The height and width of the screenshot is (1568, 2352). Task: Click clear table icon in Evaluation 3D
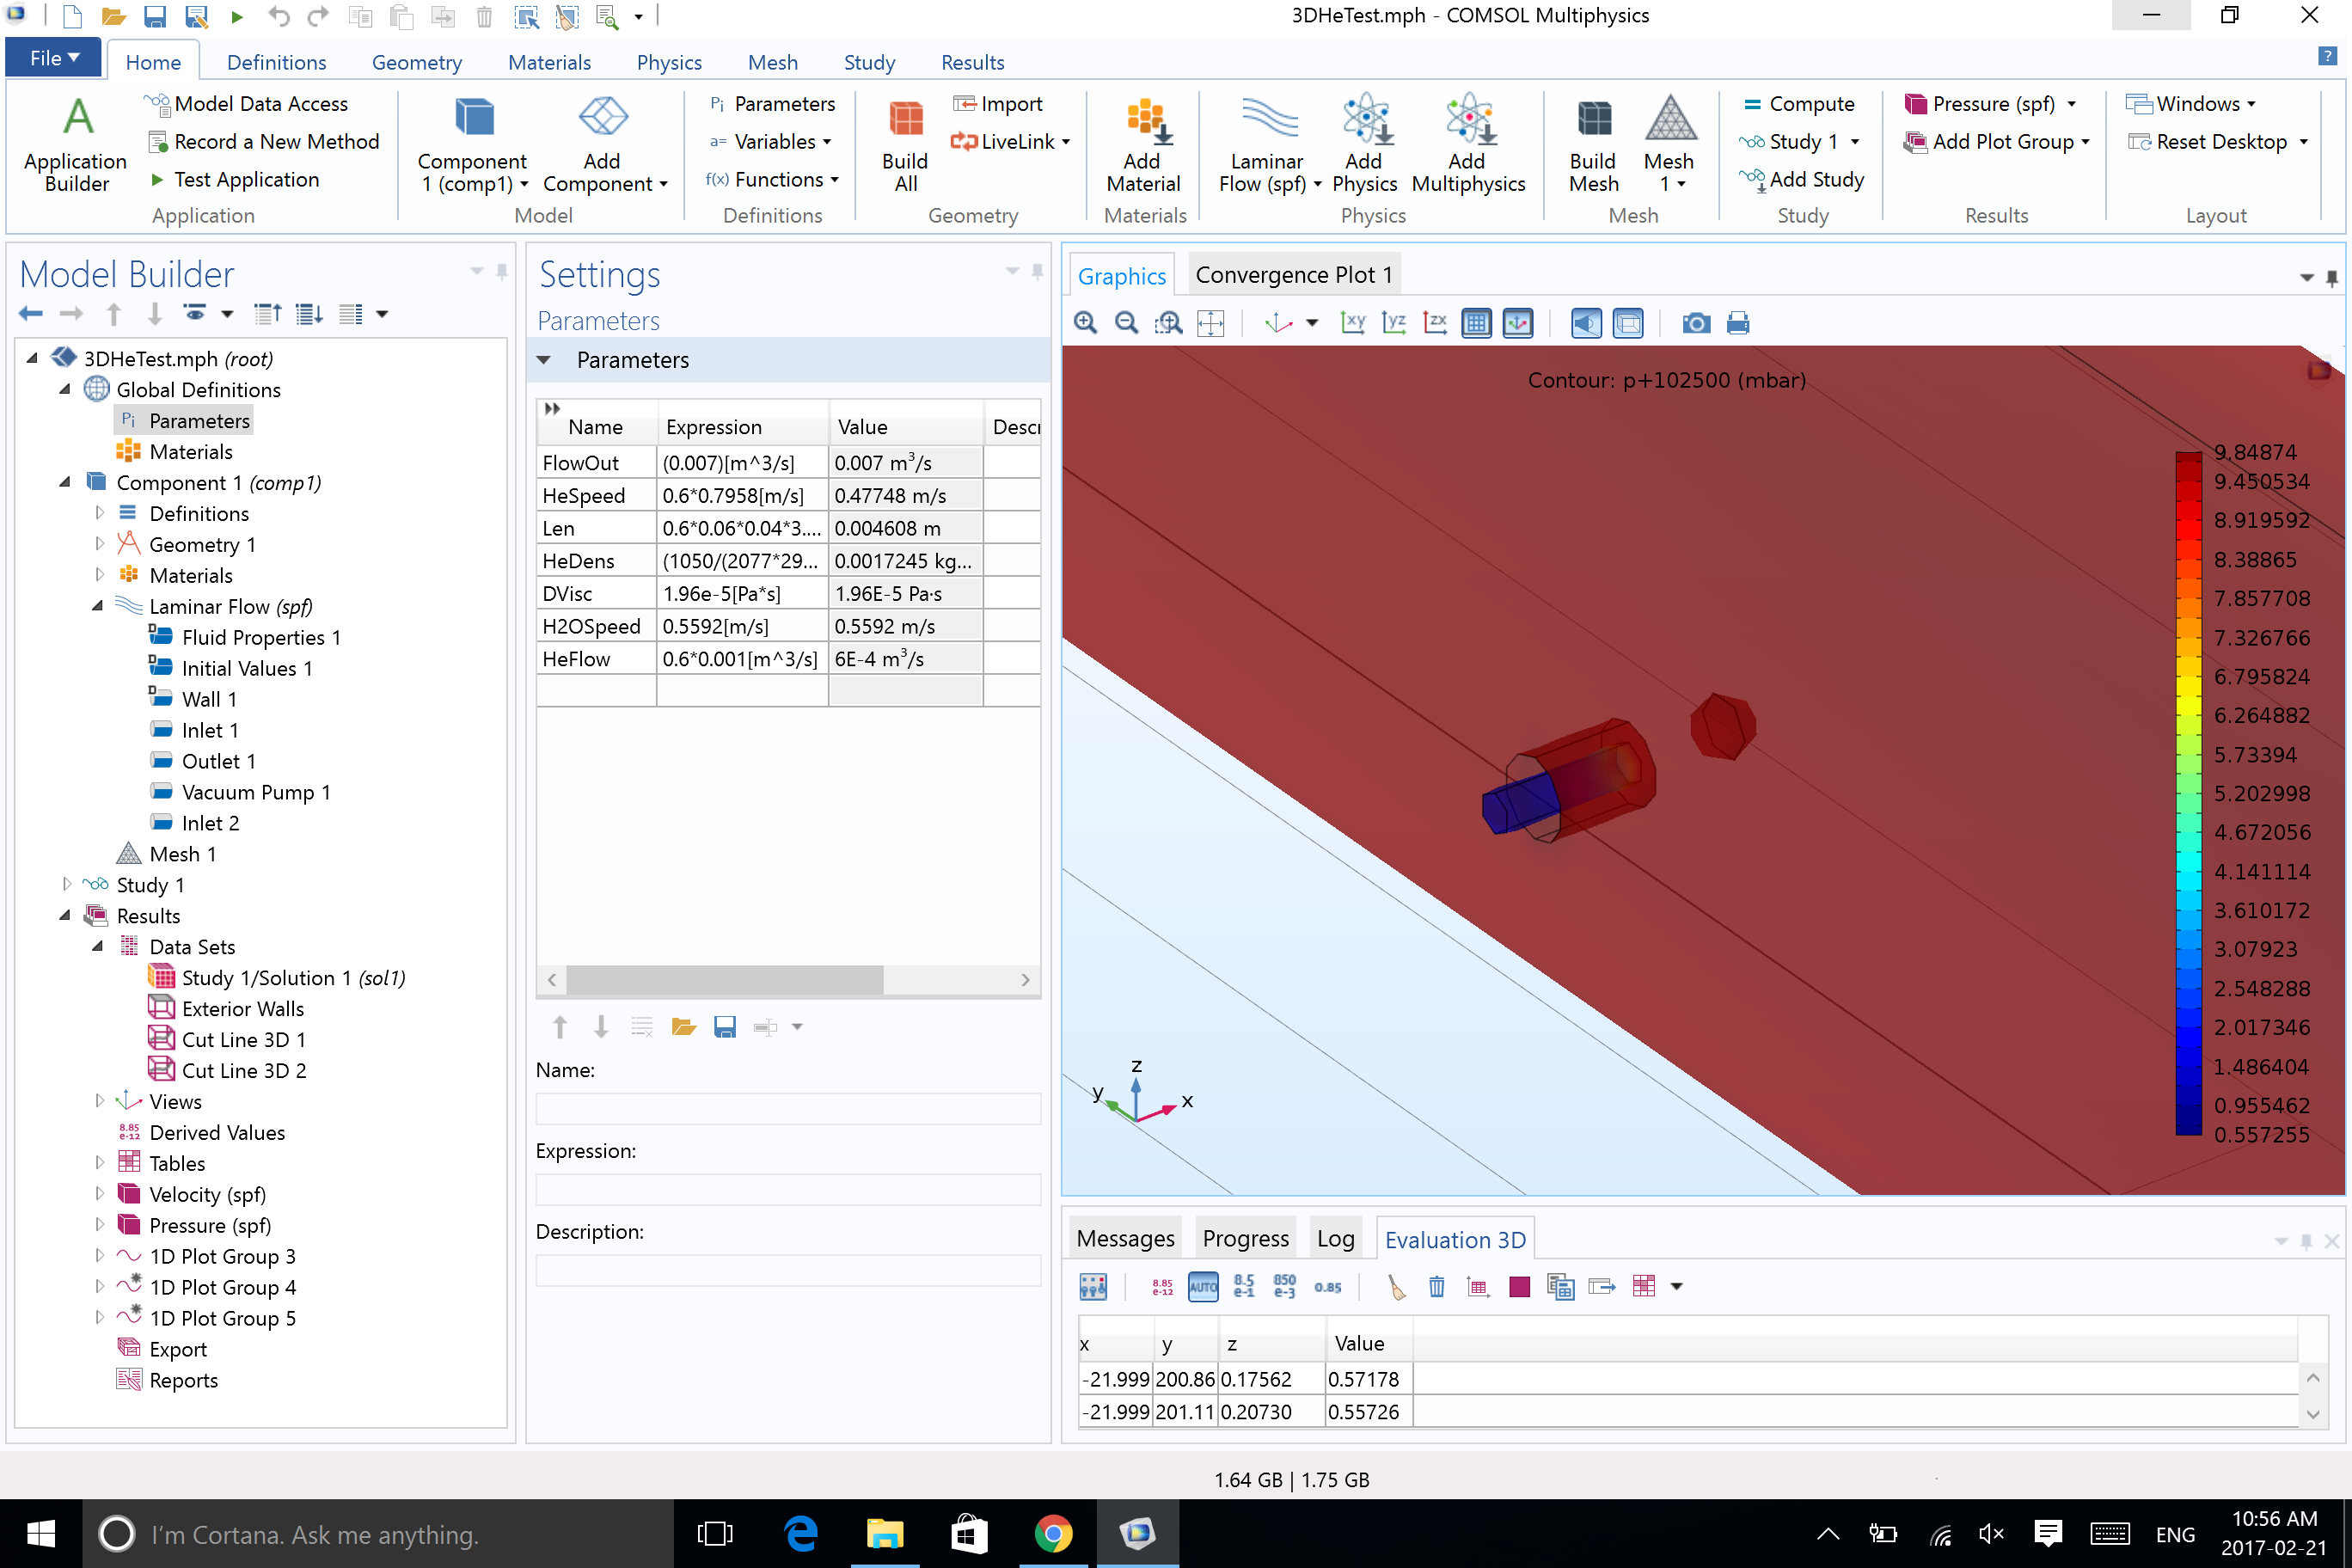click(x=1396, y=1287)
